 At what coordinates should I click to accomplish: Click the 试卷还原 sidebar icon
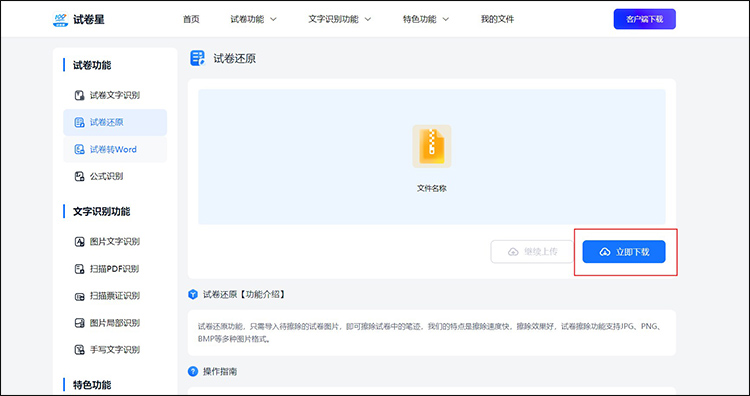pos(79,122)
